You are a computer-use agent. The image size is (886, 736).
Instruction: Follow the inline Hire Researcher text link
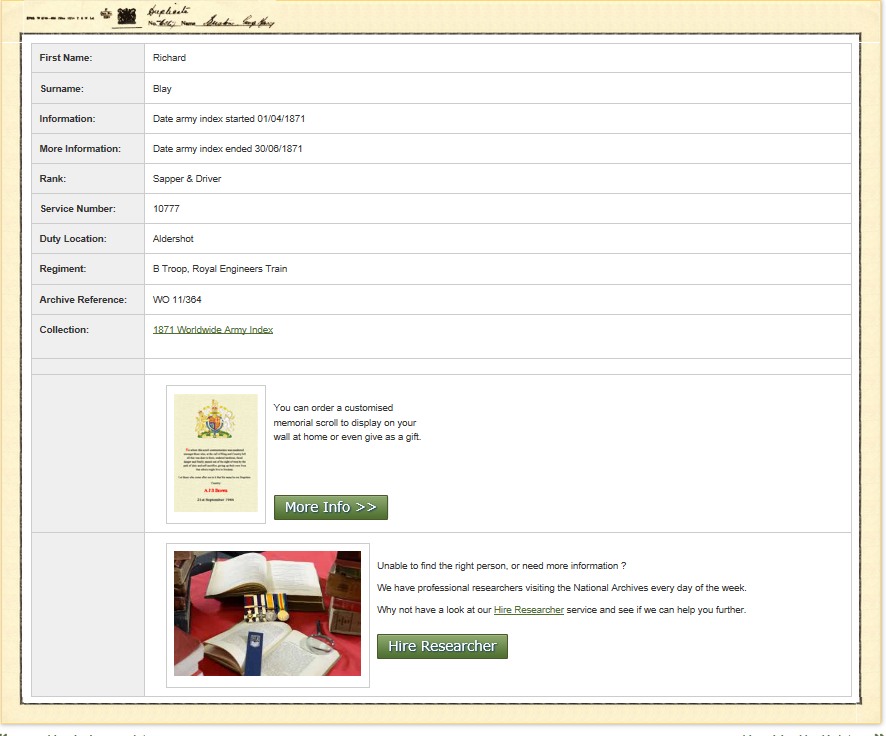tap(528, 610)
